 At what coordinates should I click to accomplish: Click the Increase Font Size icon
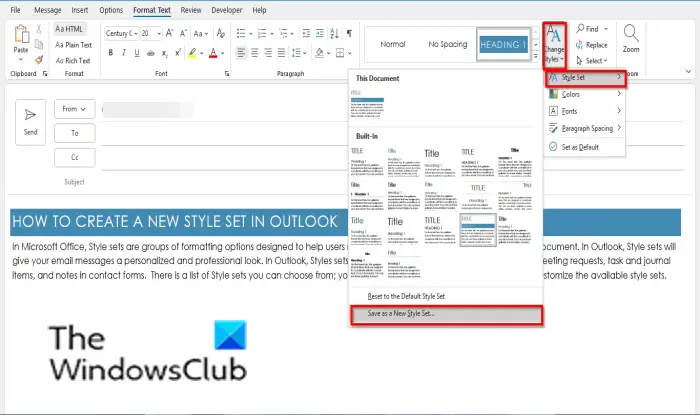[170, 33]
